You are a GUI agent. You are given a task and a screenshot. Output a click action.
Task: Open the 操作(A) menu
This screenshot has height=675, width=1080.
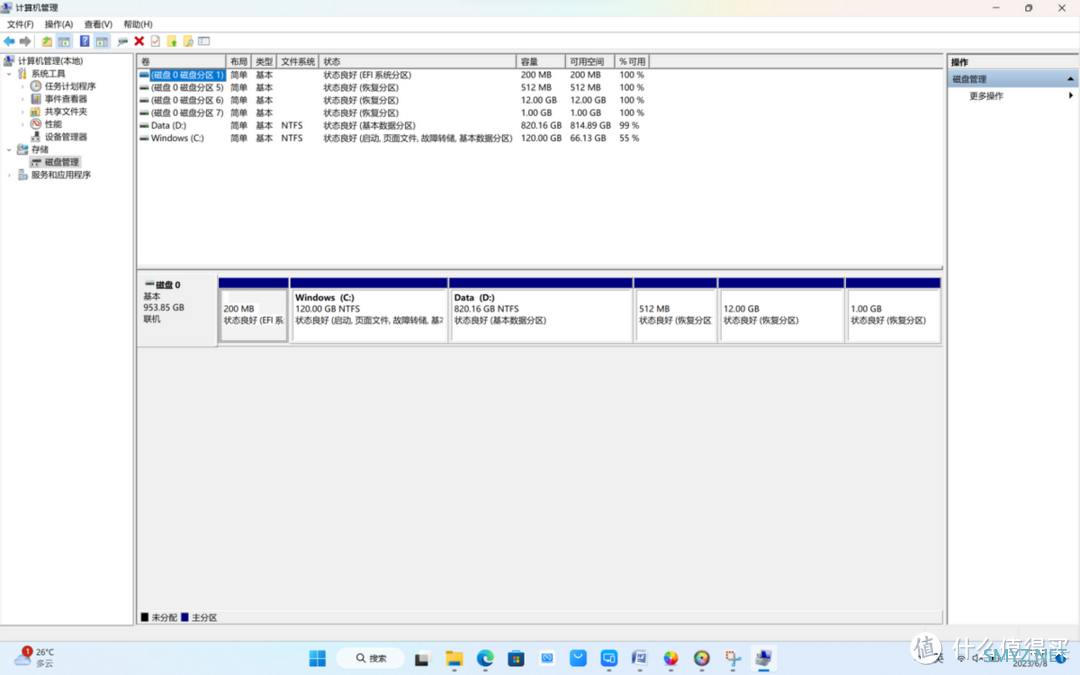[59, 24]
